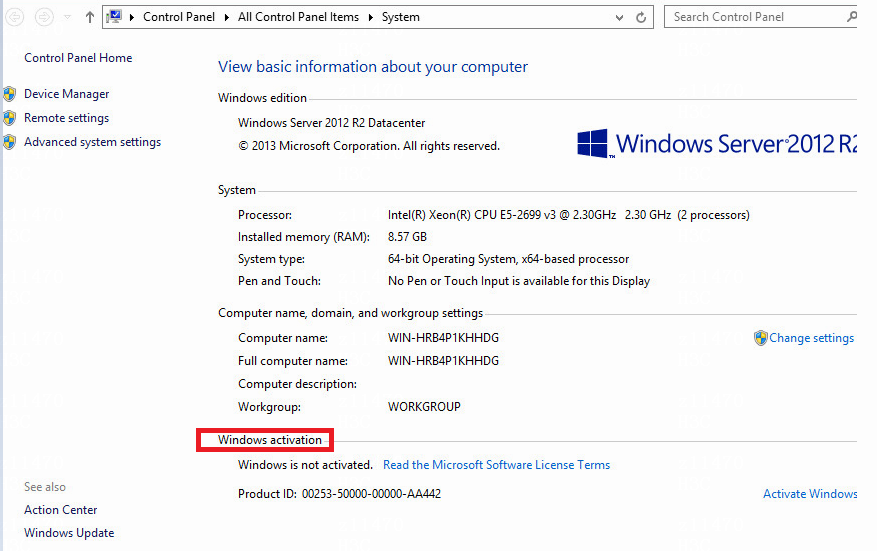
Task: Open Advanced system settings
Action: [92, 142]
